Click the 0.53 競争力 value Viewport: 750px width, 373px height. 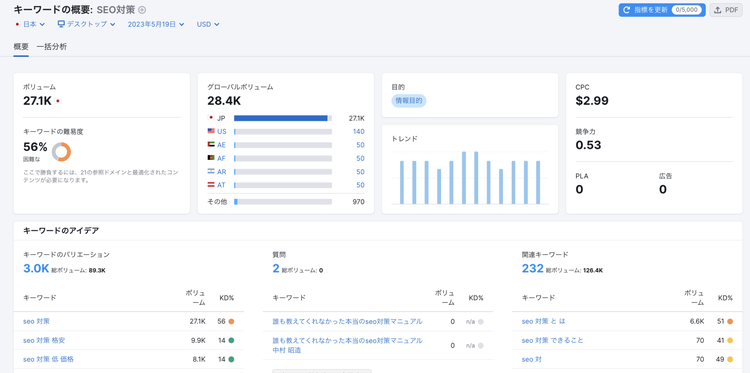[588, 145]
